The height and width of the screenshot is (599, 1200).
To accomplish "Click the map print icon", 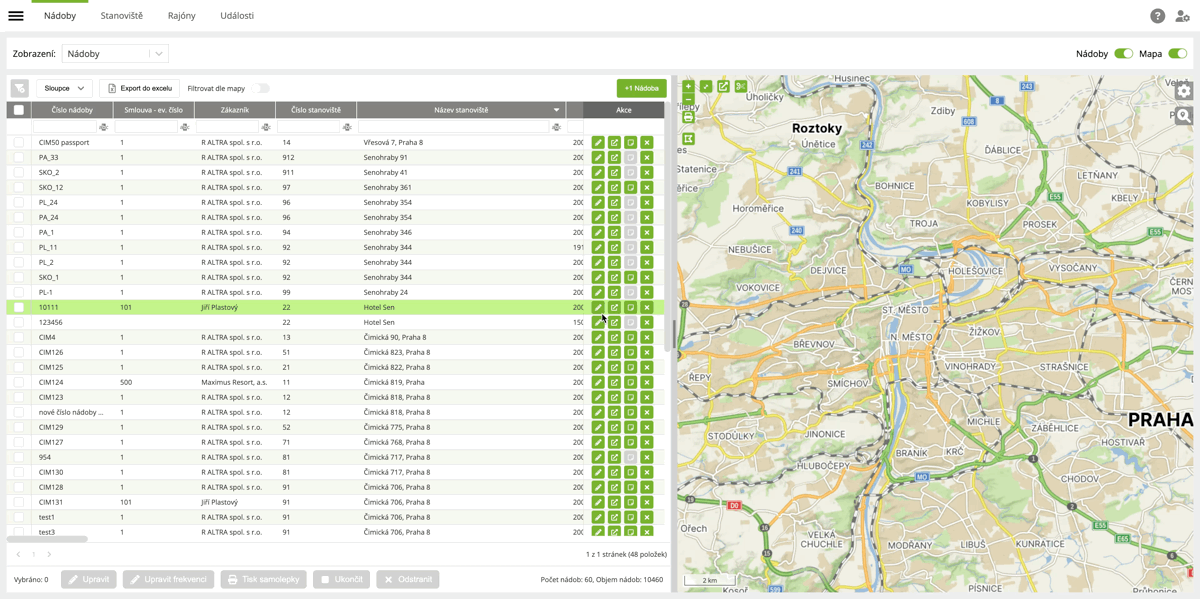I will [688, 117].
